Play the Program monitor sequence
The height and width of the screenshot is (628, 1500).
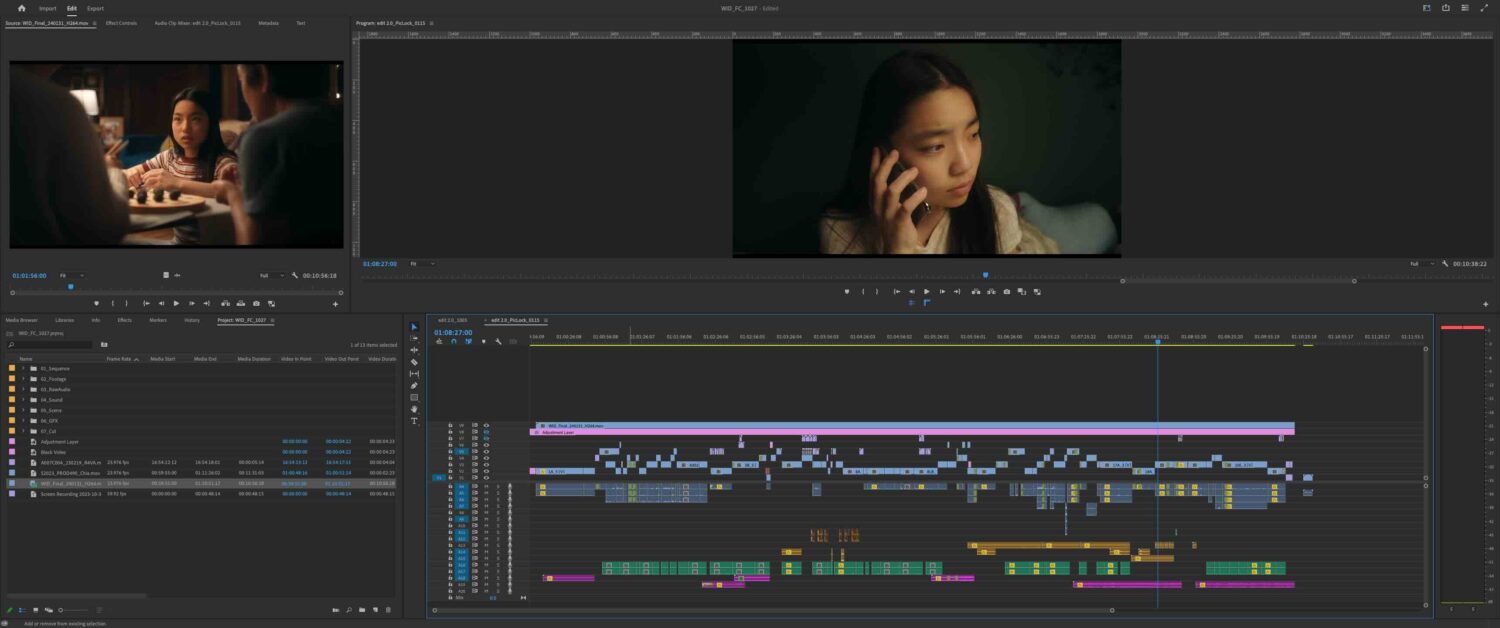pyautogui.click(x=926, y=292)
